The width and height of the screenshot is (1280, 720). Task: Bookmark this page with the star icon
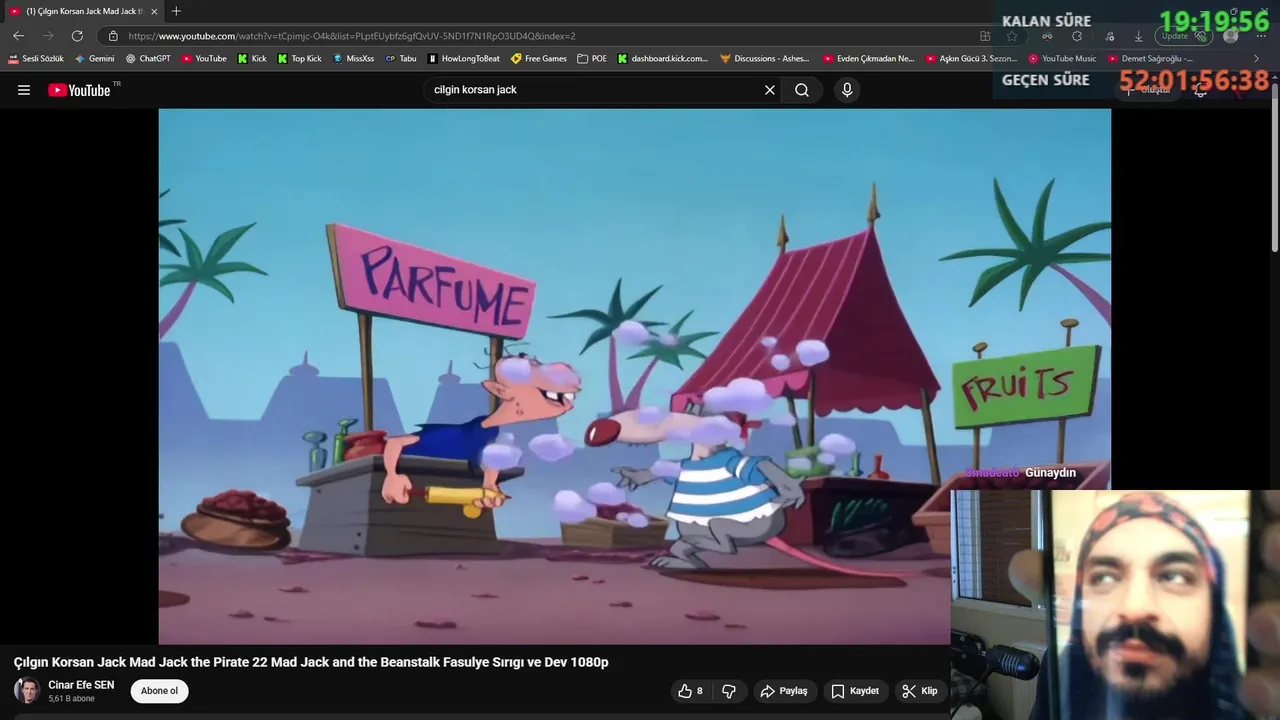[x=1012, y=36]
